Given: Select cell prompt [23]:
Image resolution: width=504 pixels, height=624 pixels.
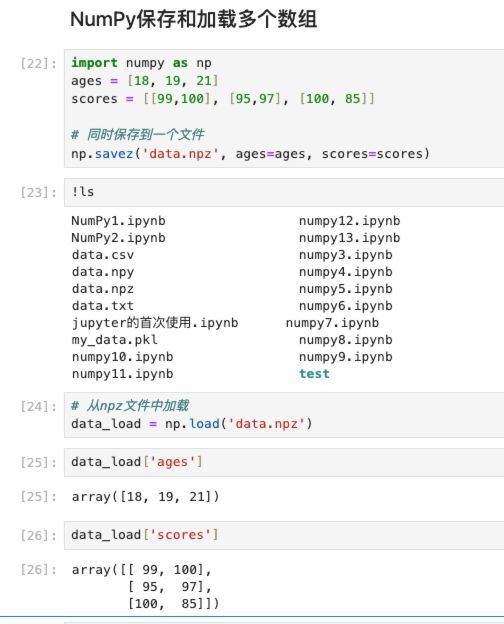Looking at the screenshot, I should tap(39, 193).
